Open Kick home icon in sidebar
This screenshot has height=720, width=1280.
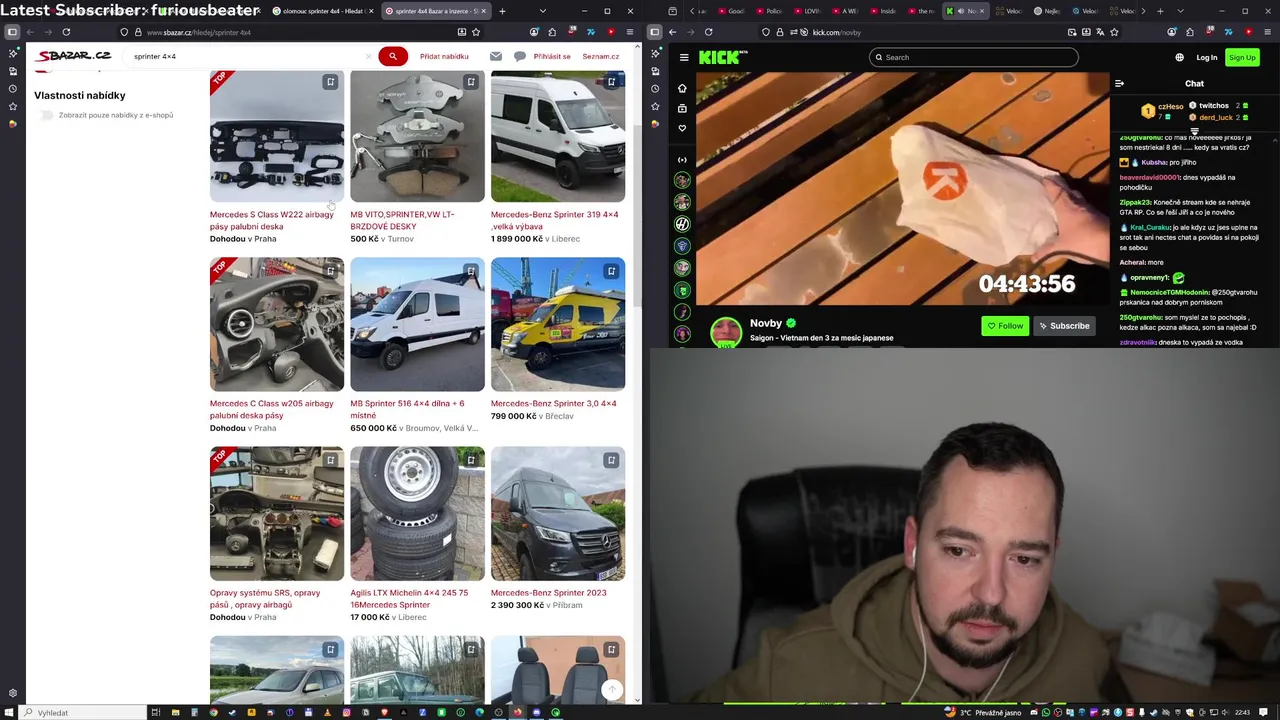tap(682, 88)
